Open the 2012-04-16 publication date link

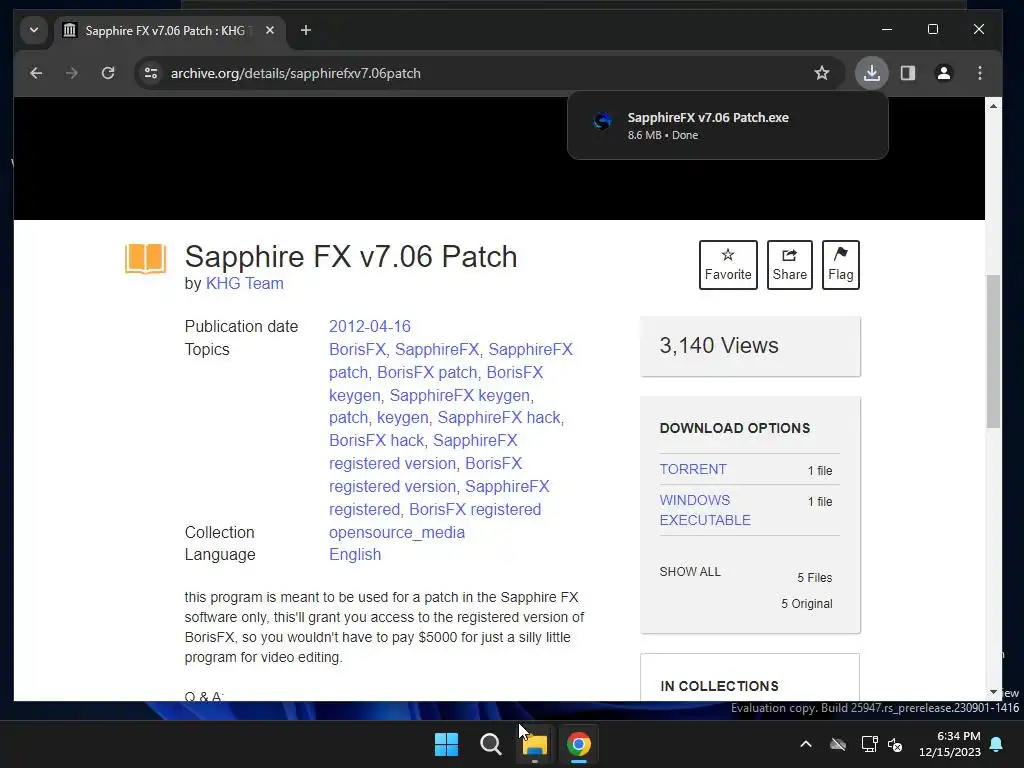[x=370, y=327]
